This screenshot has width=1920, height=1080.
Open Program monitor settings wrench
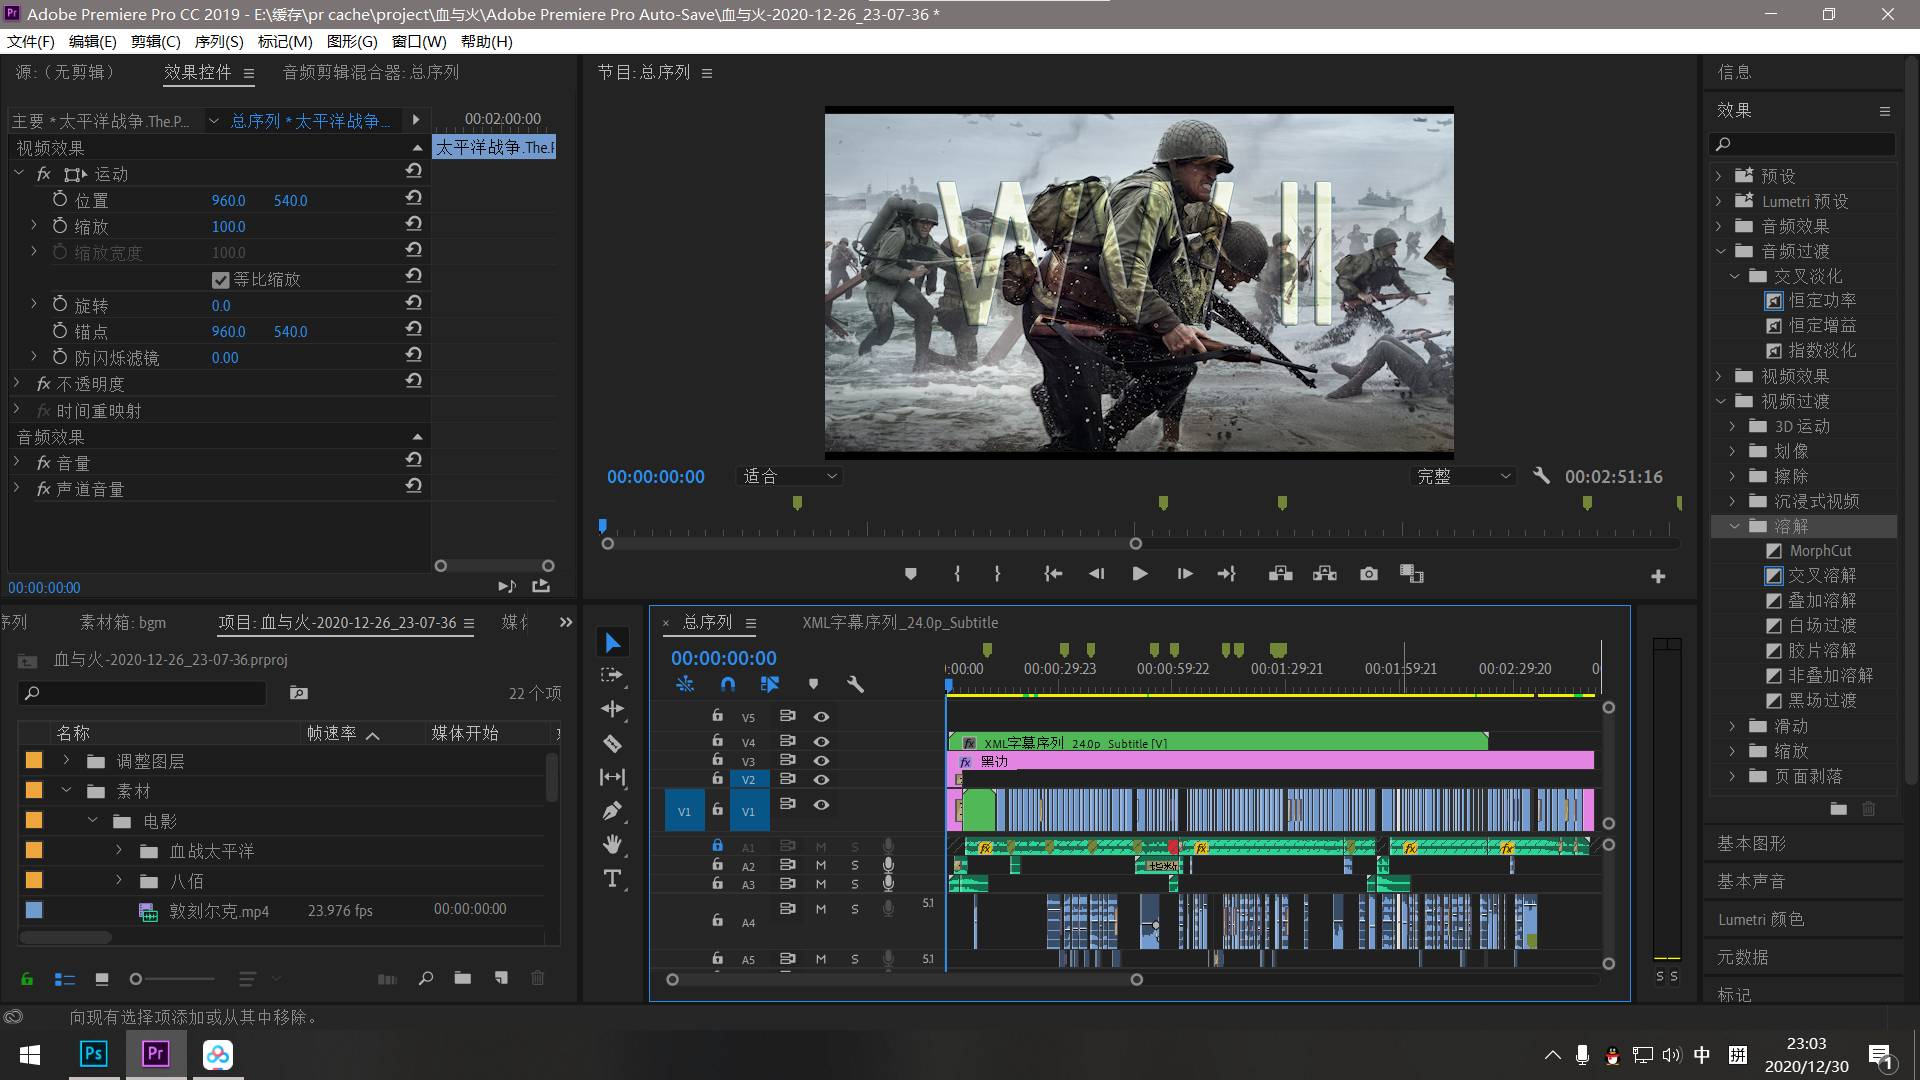tap(1541, 476)
